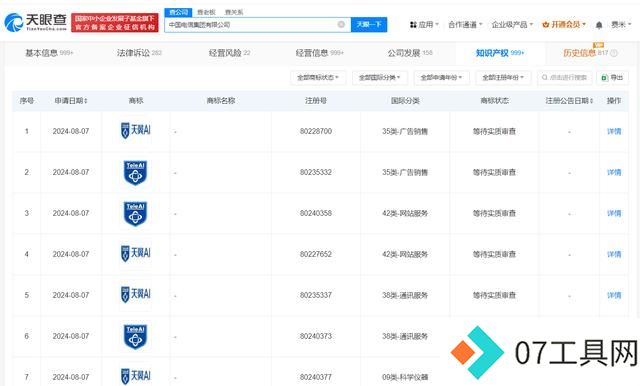Screen dimensions: 640x386
Task: Select the 知识产权 tab
Action: [x=500, y=53]
